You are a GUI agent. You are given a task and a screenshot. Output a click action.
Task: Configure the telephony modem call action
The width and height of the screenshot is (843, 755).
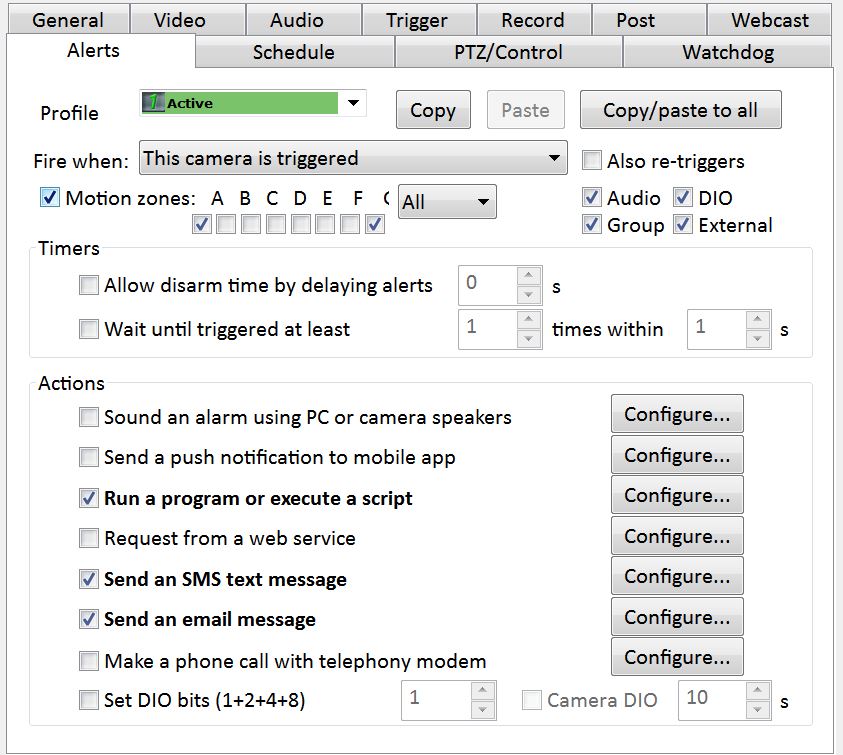677,657
